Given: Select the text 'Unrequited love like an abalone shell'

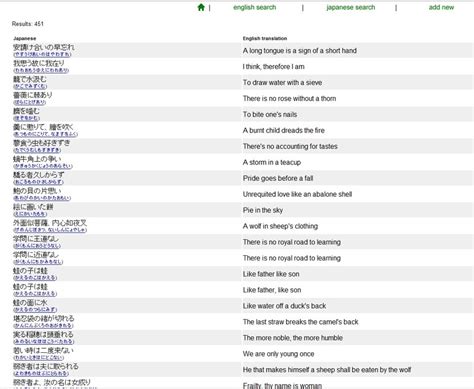Looking at the screenshot, I should coord(297,194).
